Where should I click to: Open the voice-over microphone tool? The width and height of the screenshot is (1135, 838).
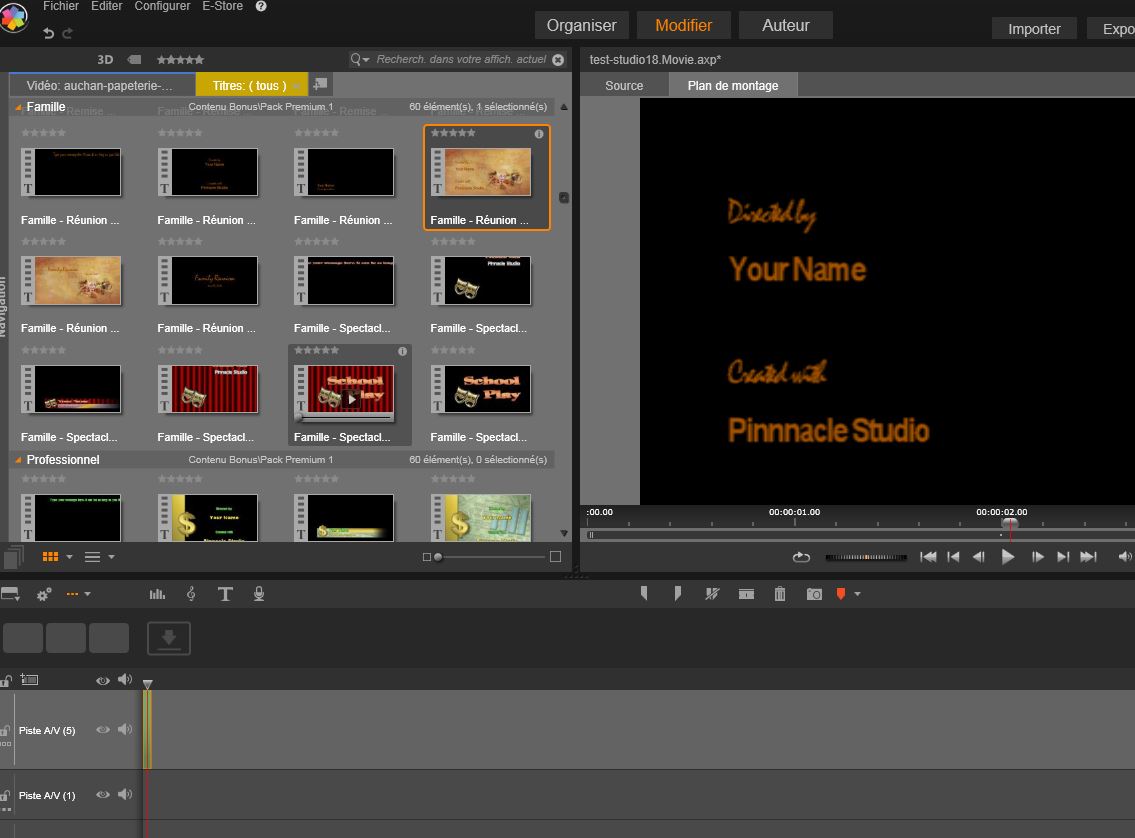coord(258,594)
